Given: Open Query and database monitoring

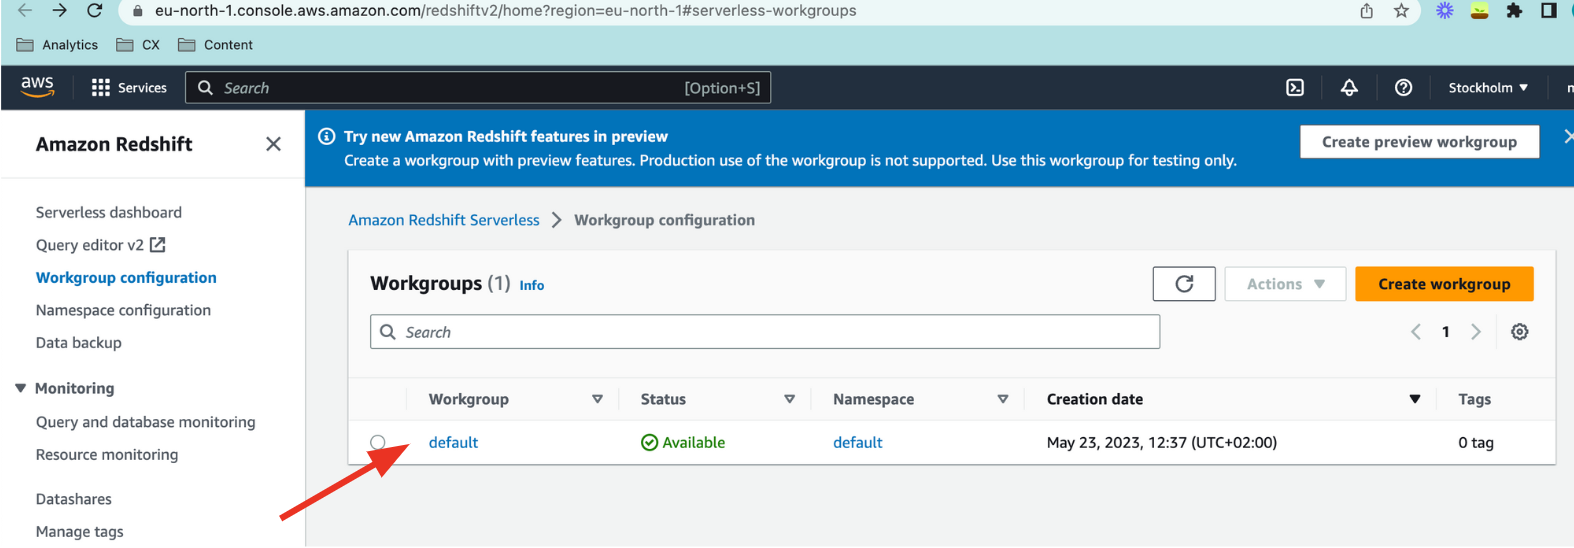Looking at the screenshot, I should pos(146,422).
